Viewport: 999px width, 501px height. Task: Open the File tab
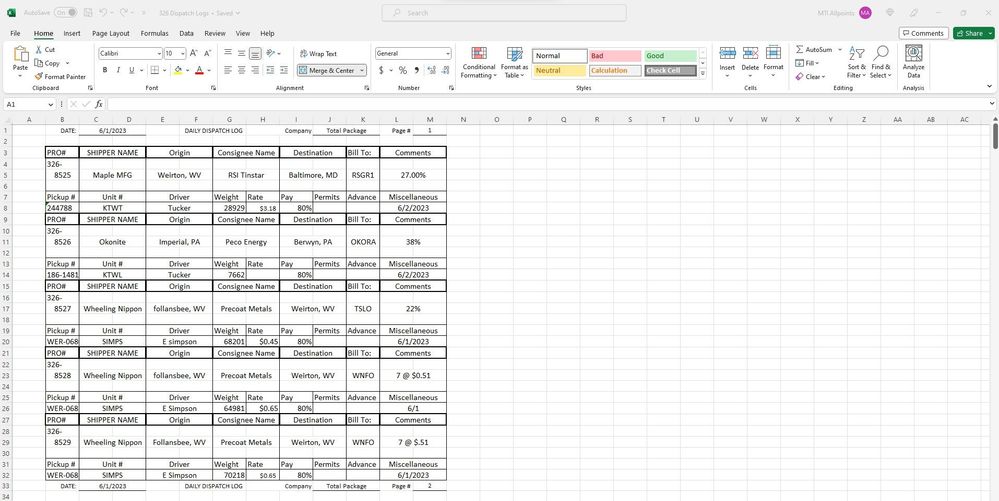[x=15, y=33]
